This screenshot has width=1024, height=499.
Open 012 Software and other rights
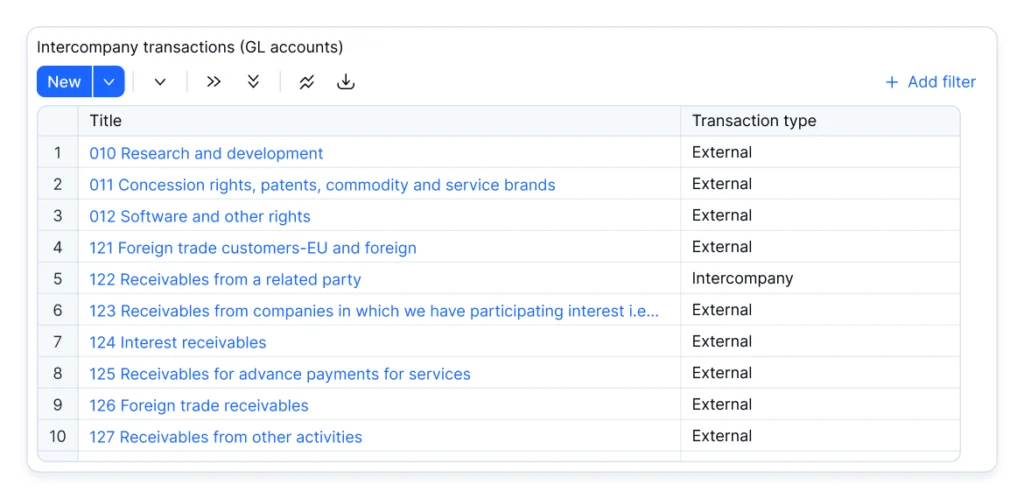pyautogui.click(x=200, y=216)
